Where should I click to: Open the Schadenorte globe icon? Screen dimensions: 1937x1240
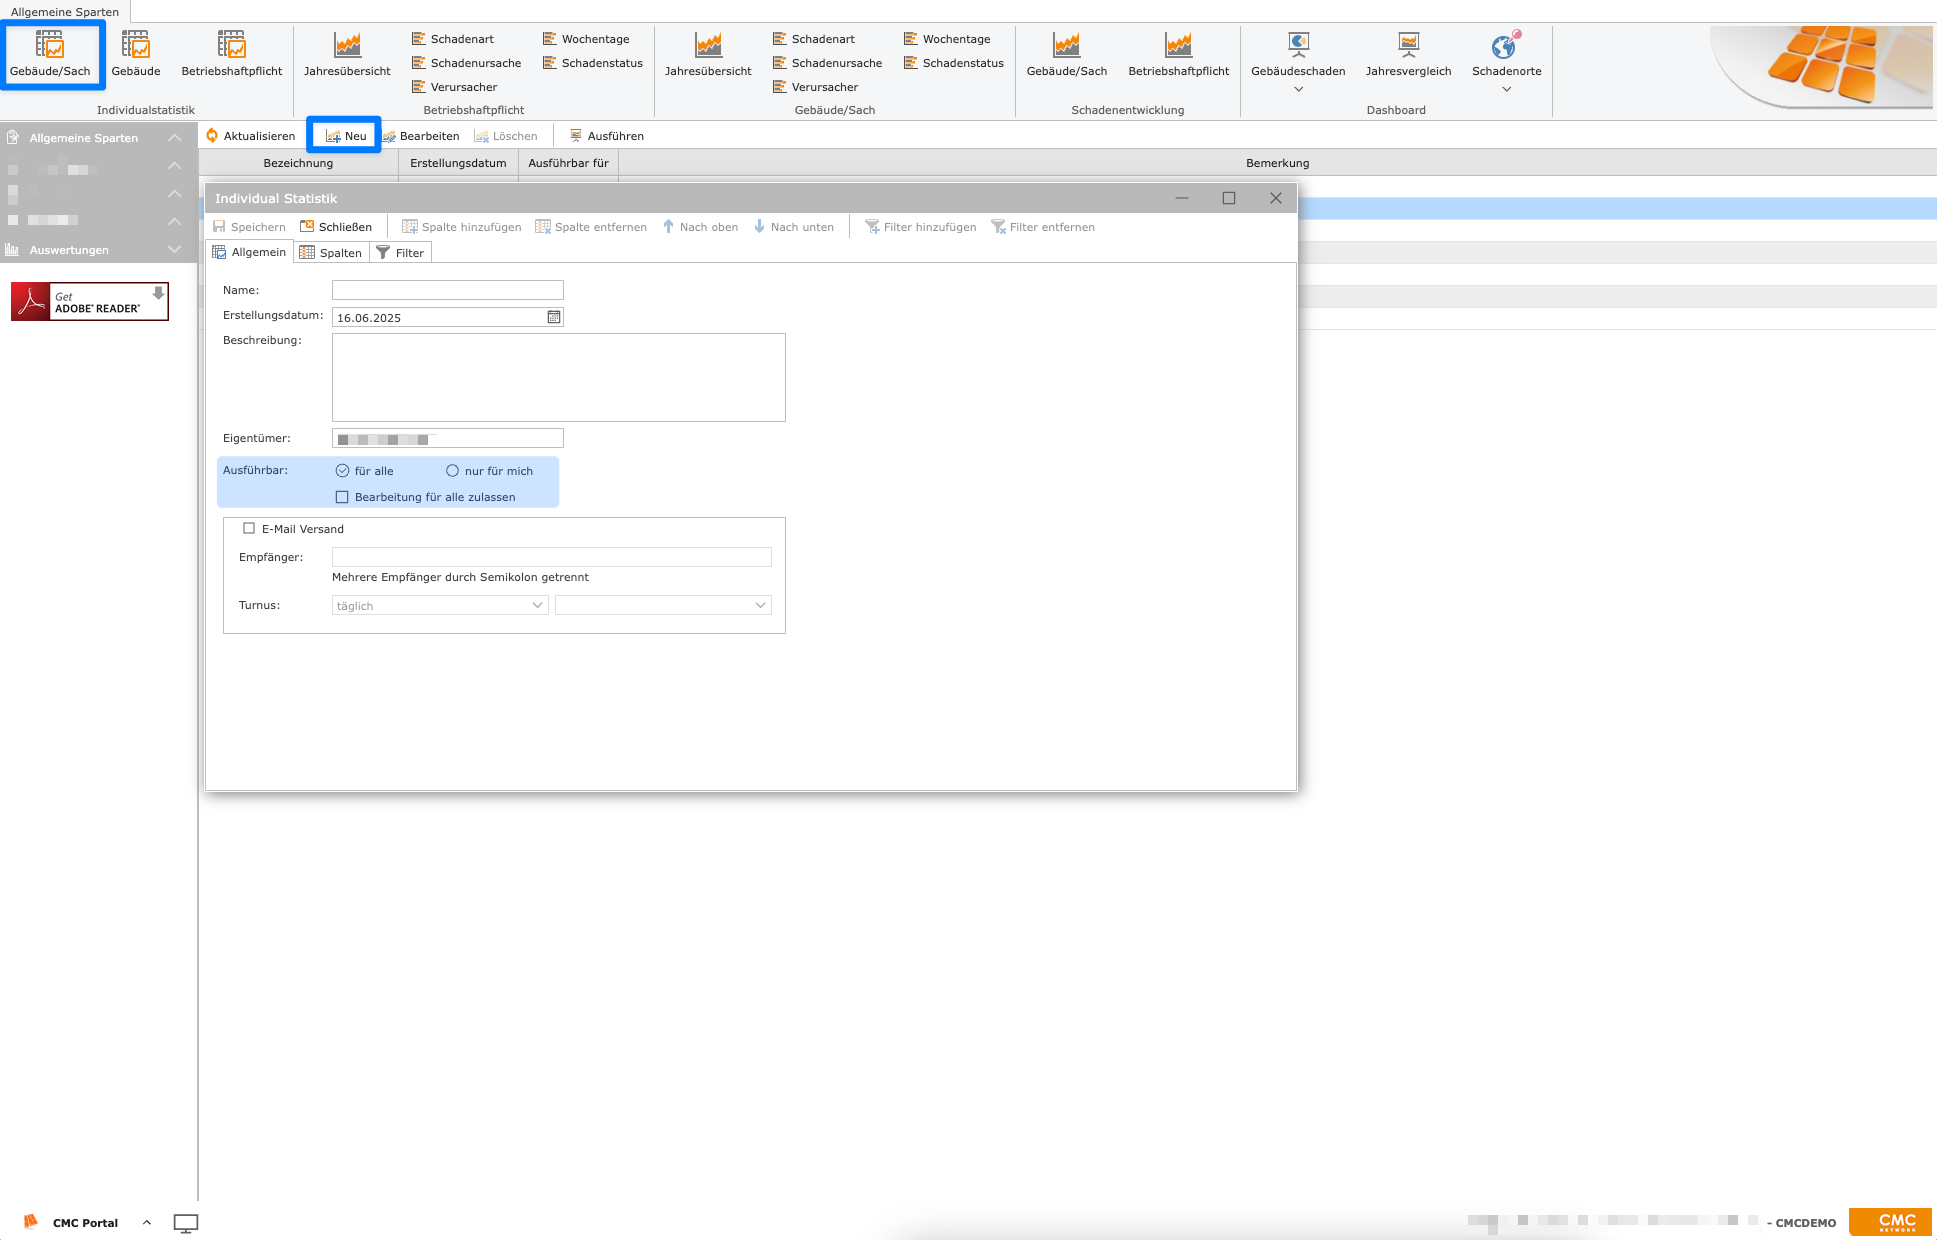pos(1505,46)
